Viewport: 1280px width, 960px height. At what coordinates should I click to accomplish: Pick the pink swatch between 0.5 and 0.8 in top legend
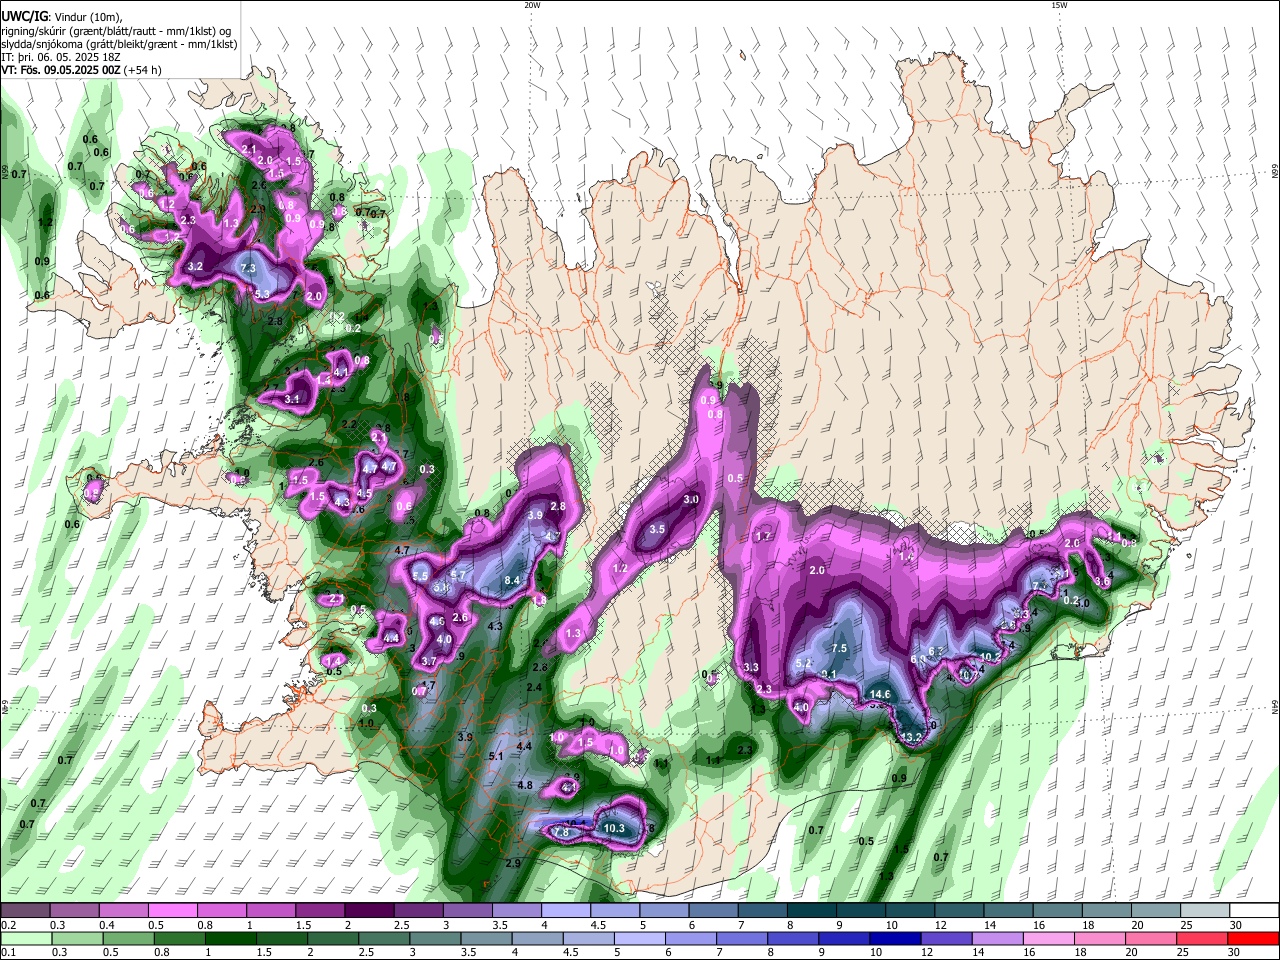tap(172, 910)
